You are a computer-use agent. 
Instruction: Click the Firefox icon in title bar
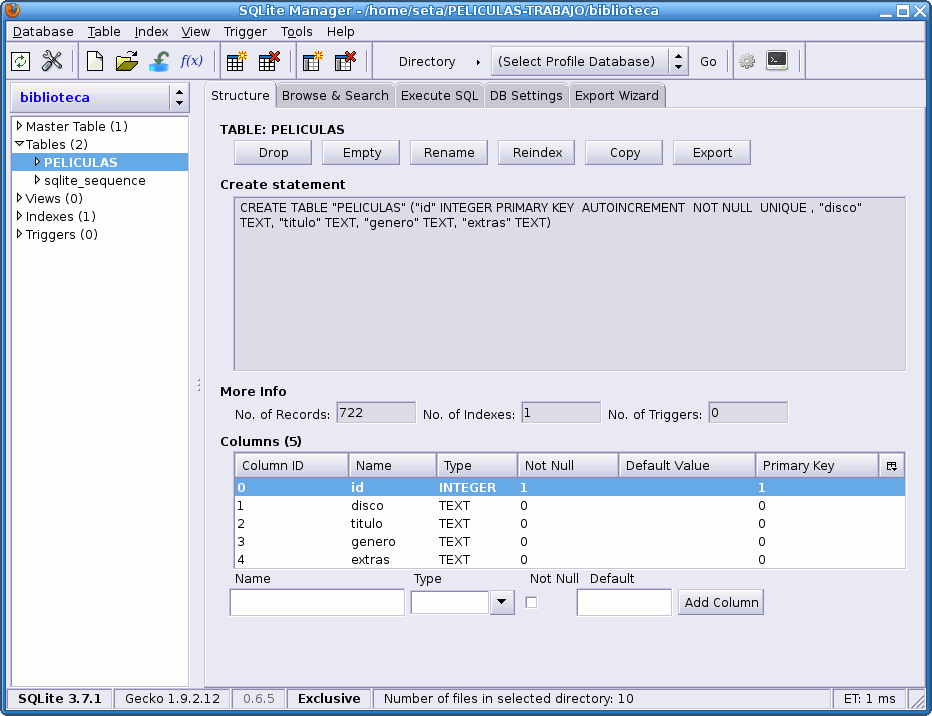12,9
